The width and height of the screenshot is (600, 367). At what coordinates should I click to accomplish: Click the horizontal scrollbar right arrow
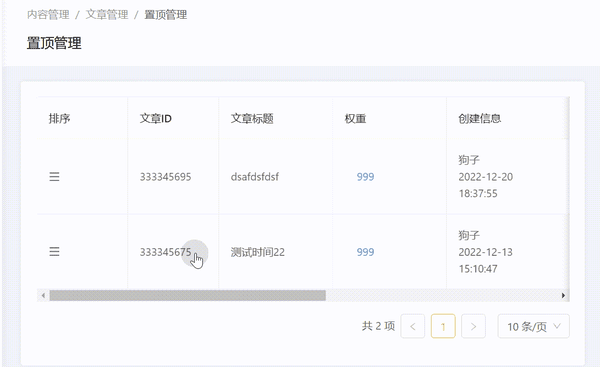563,295
